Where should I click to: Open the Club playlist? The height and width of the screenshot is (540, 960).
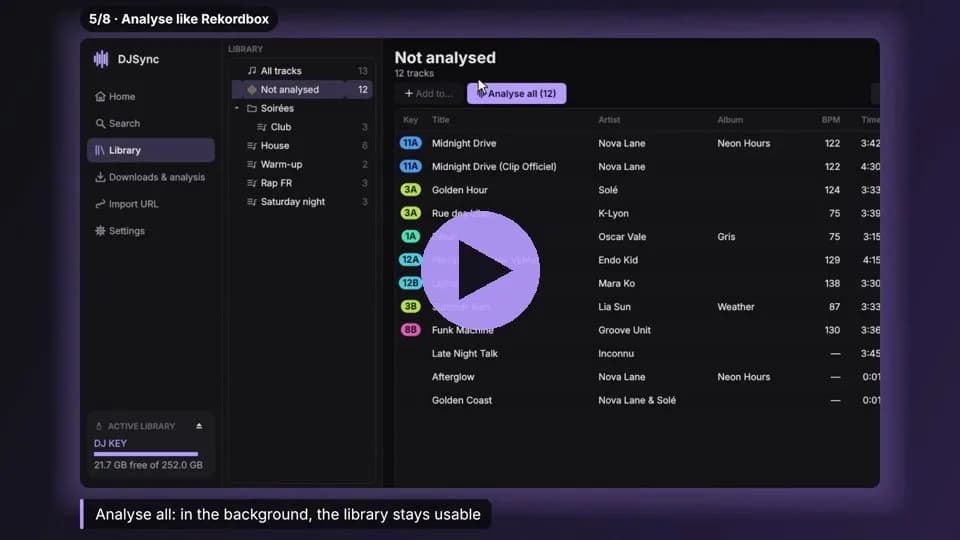[x=302, y=127]
